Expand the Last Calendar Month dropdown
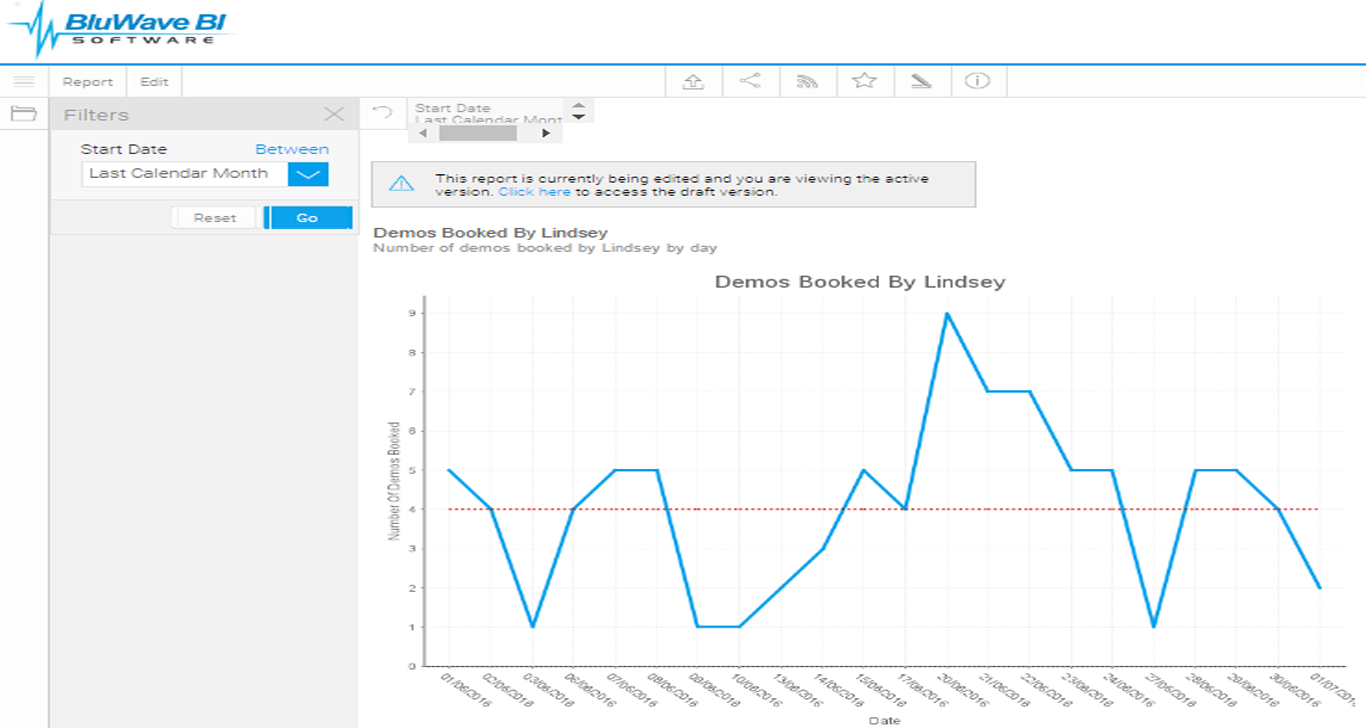1366x728 pixels. coord(308,174)
